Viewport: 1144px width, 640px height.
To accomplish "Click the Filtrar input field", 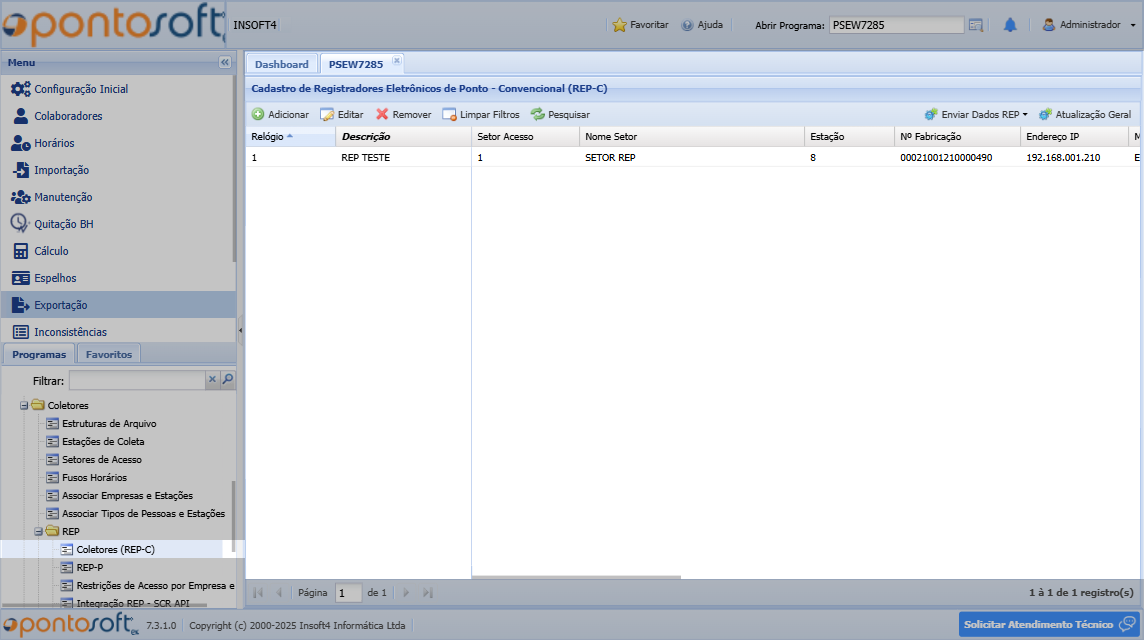I will [136, 381].
